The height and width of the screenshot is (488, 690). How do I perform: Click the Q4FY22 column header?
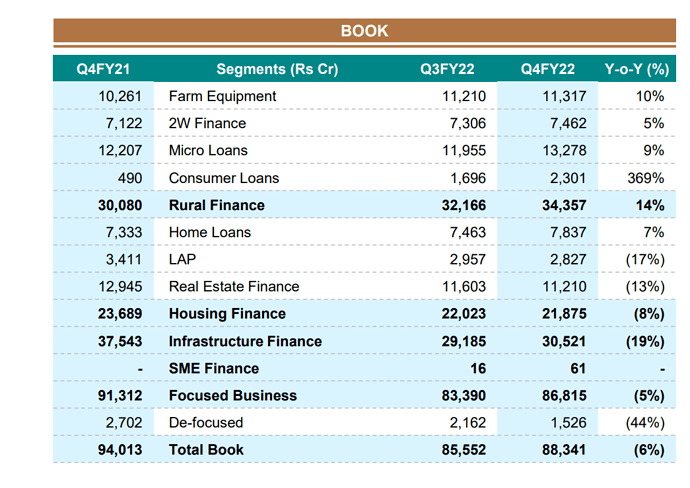click(547, 69)
